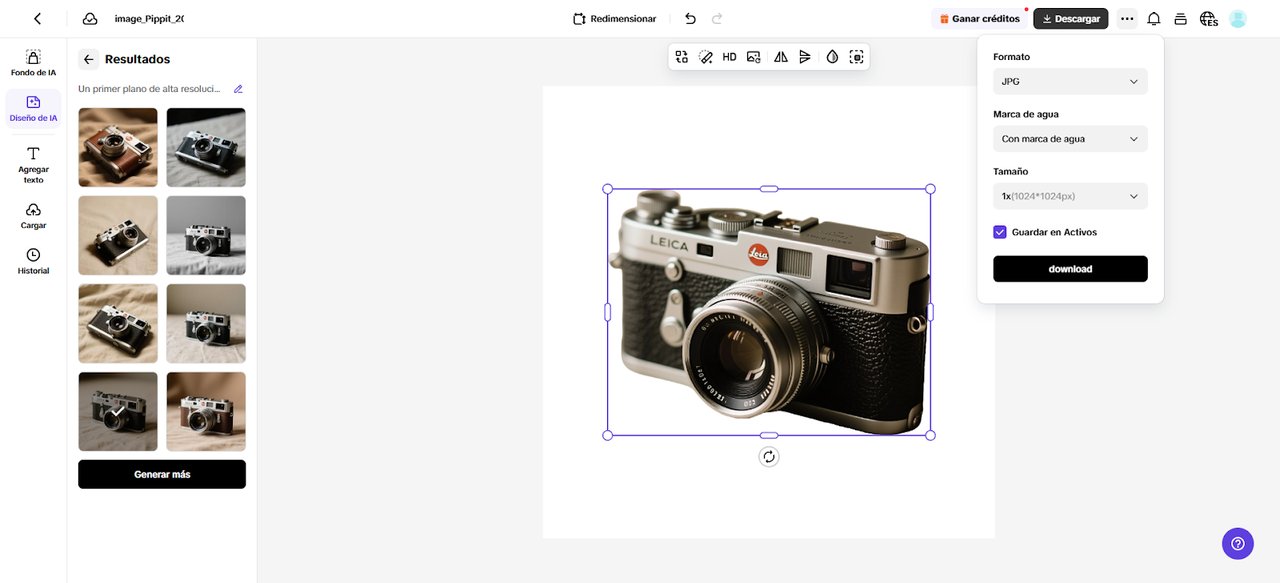Select the crop frame tool

[856, 56]
